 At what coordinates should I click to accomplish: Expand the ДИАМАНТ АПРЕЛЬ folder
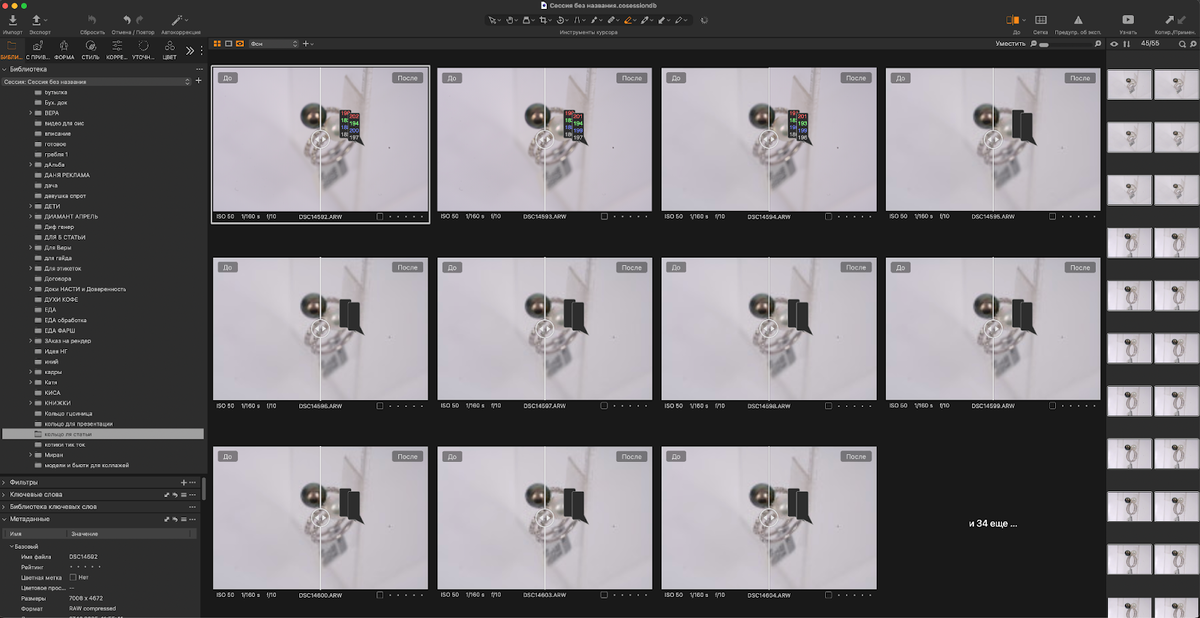tap(30, 216)
